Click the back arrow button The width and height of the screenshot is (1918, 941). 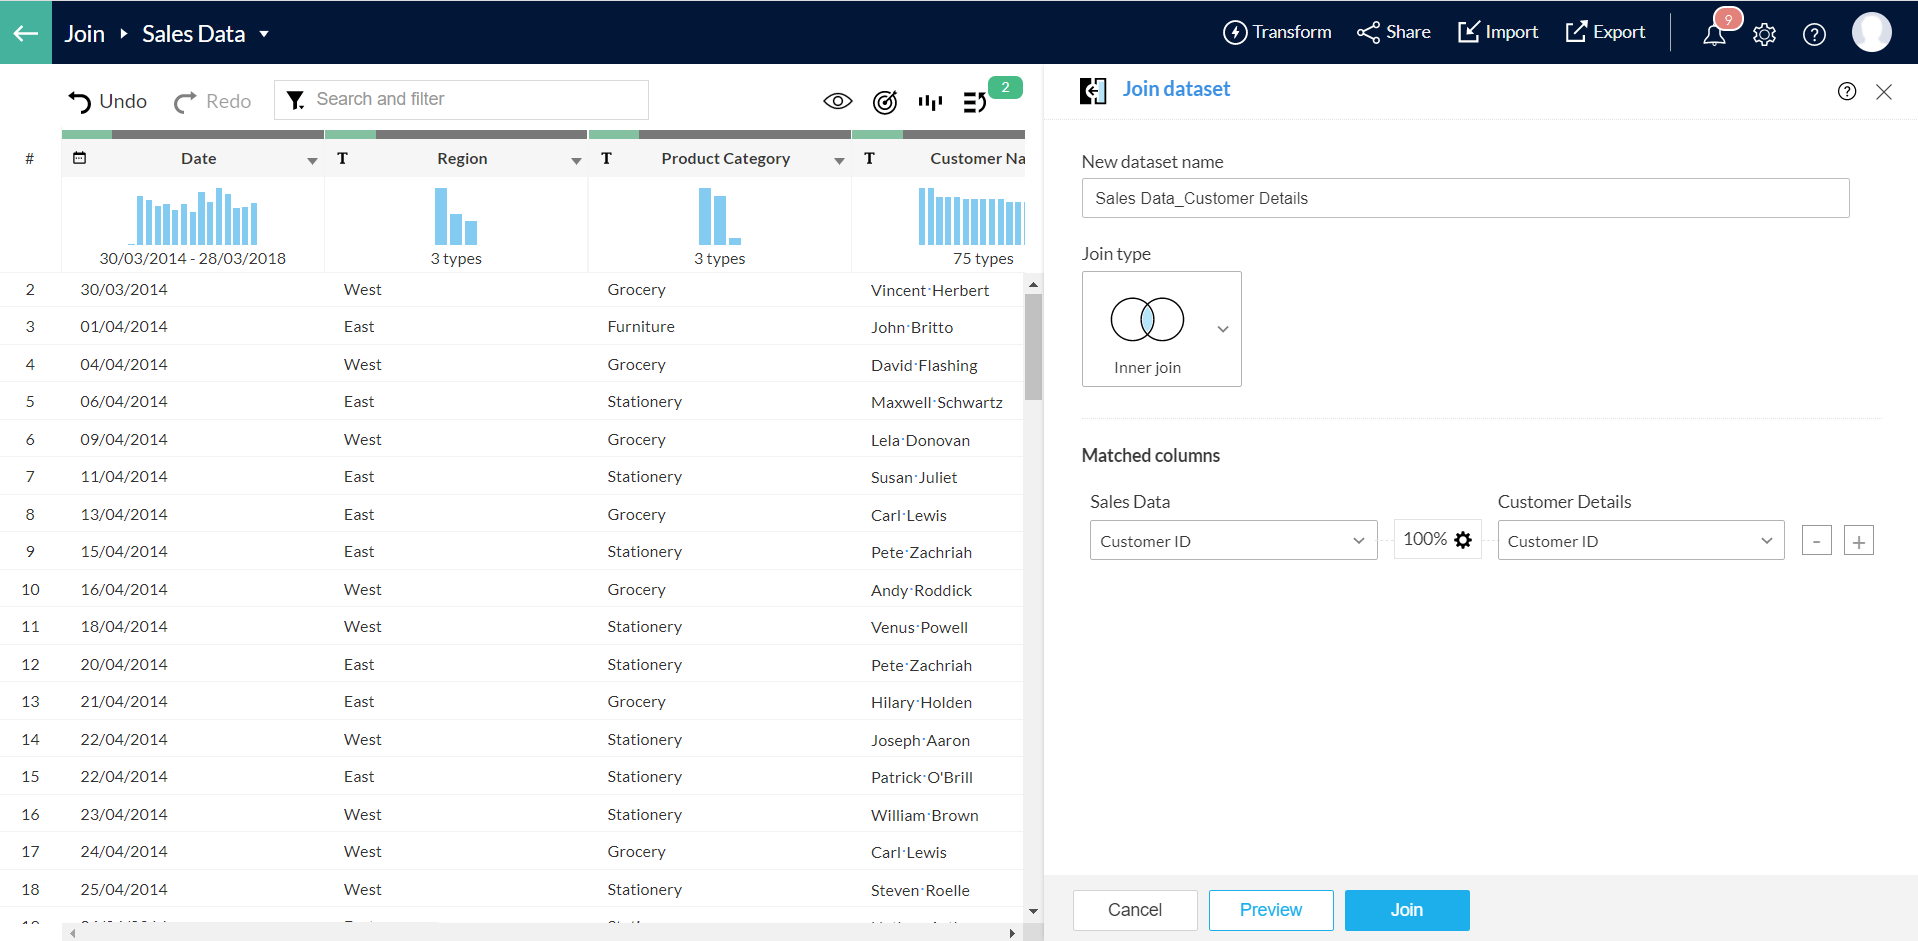(x=26, y=33)
